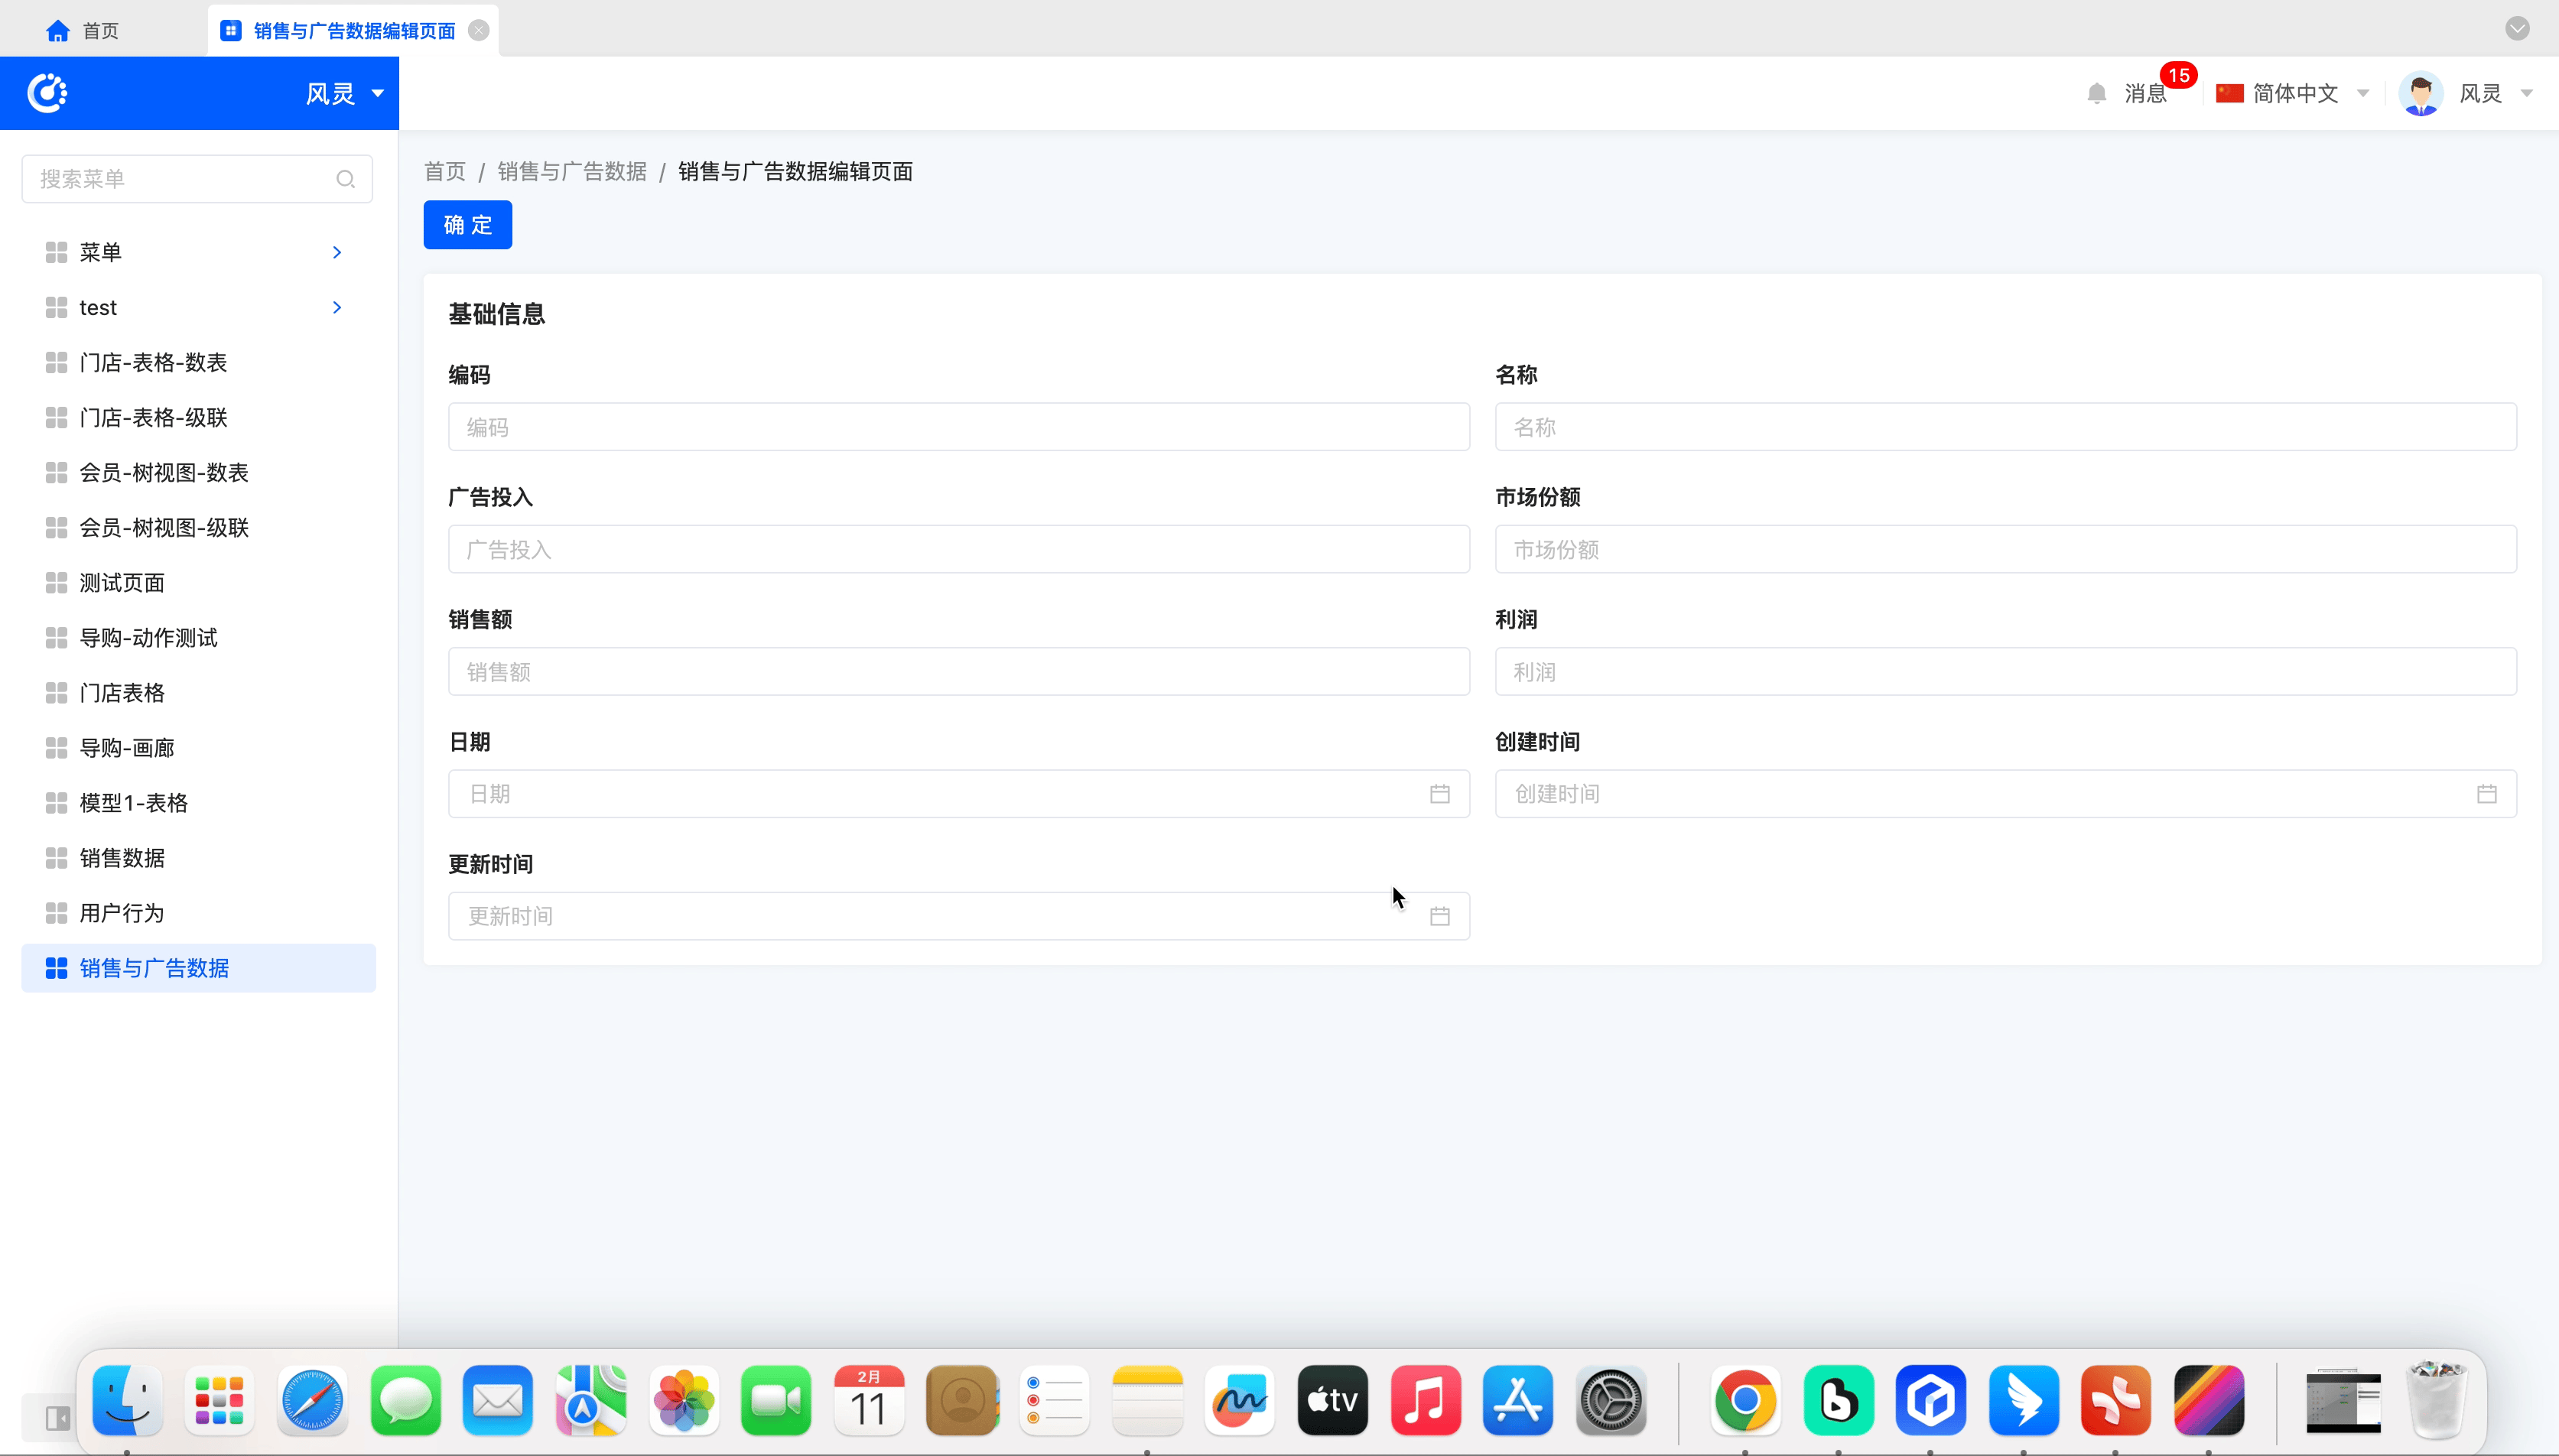Close the 销售与广告数据编辑页面 tab
The width and height of the screenshot is (2559, 1456).
(479, 30)
